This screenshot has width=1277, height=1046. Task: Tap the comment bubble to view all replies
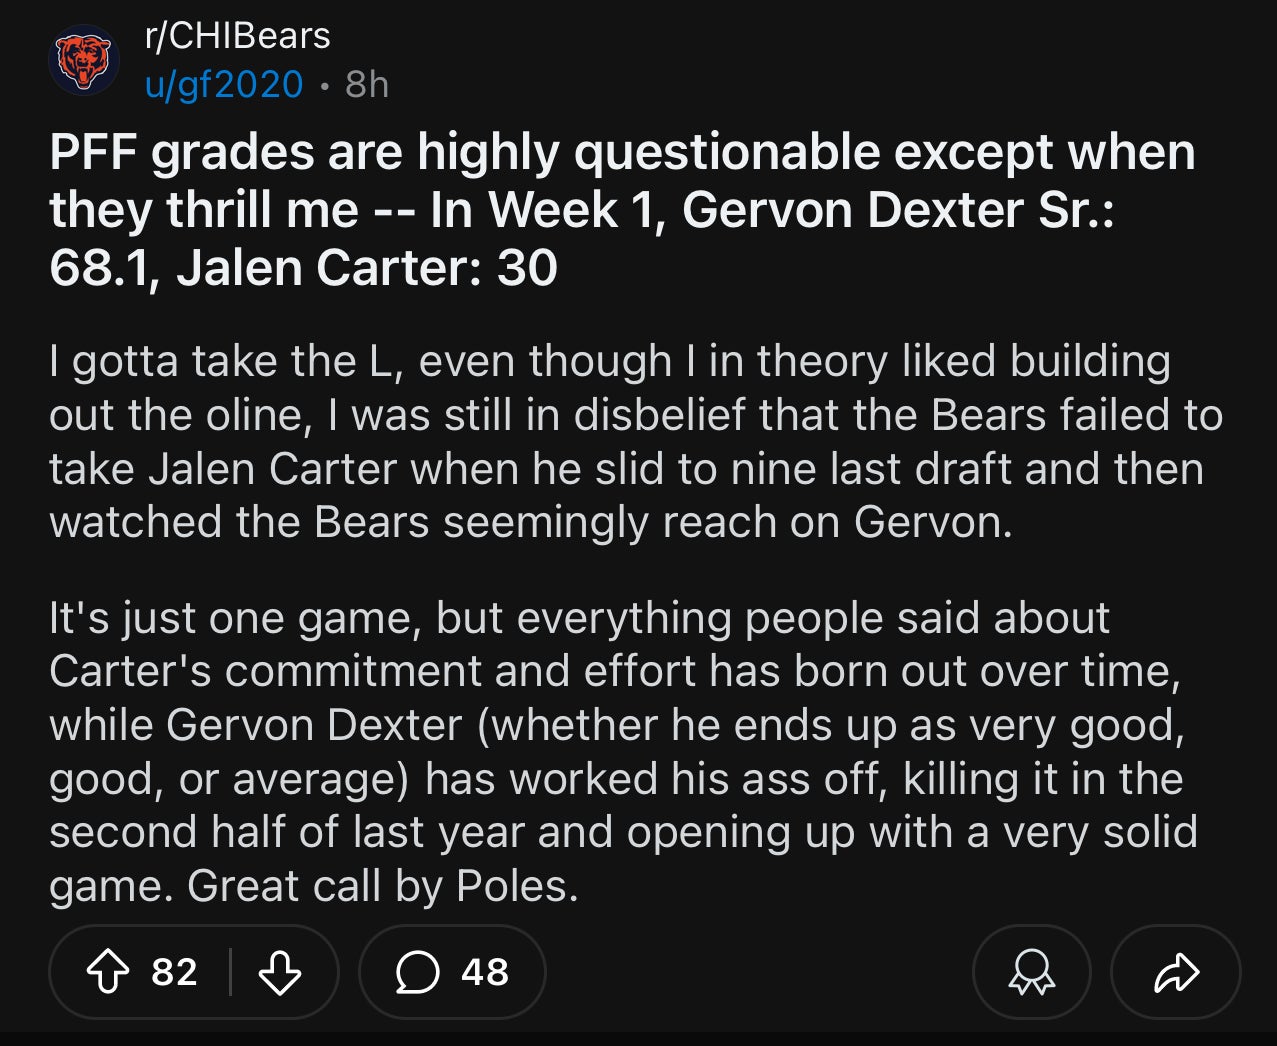click(x=419, y=971)
